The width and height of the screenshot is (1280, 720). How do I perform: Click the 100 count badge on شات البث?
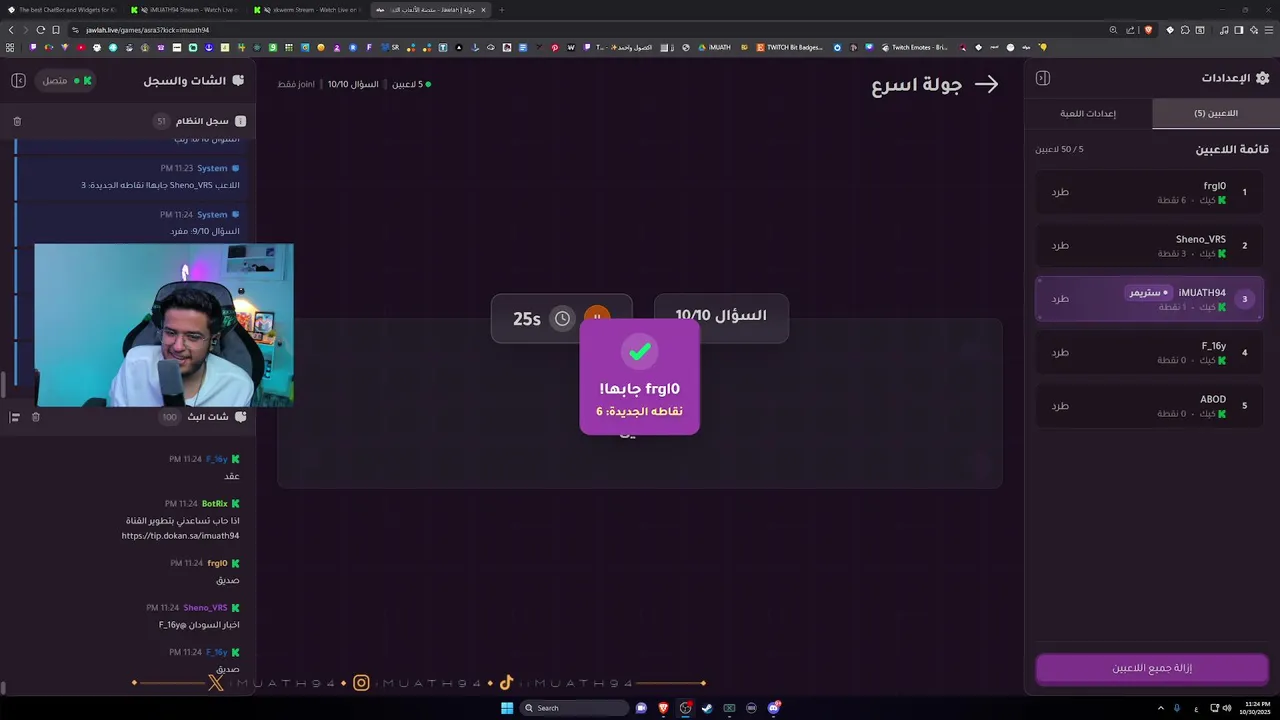click(x=169, y=417)
